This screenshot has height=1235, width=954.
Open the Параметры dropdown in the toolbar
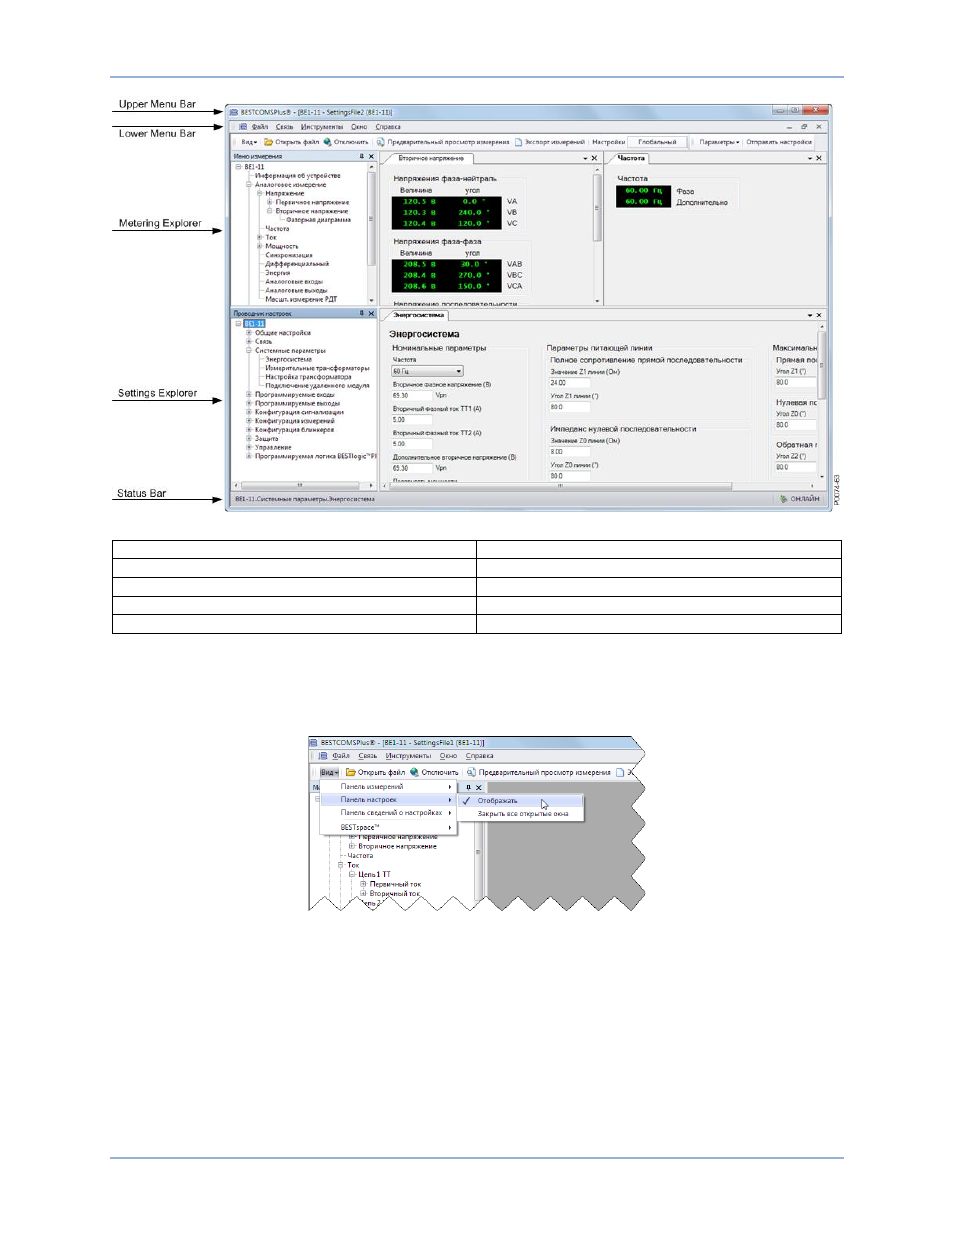pyautogui.click(x=719, y=142)
